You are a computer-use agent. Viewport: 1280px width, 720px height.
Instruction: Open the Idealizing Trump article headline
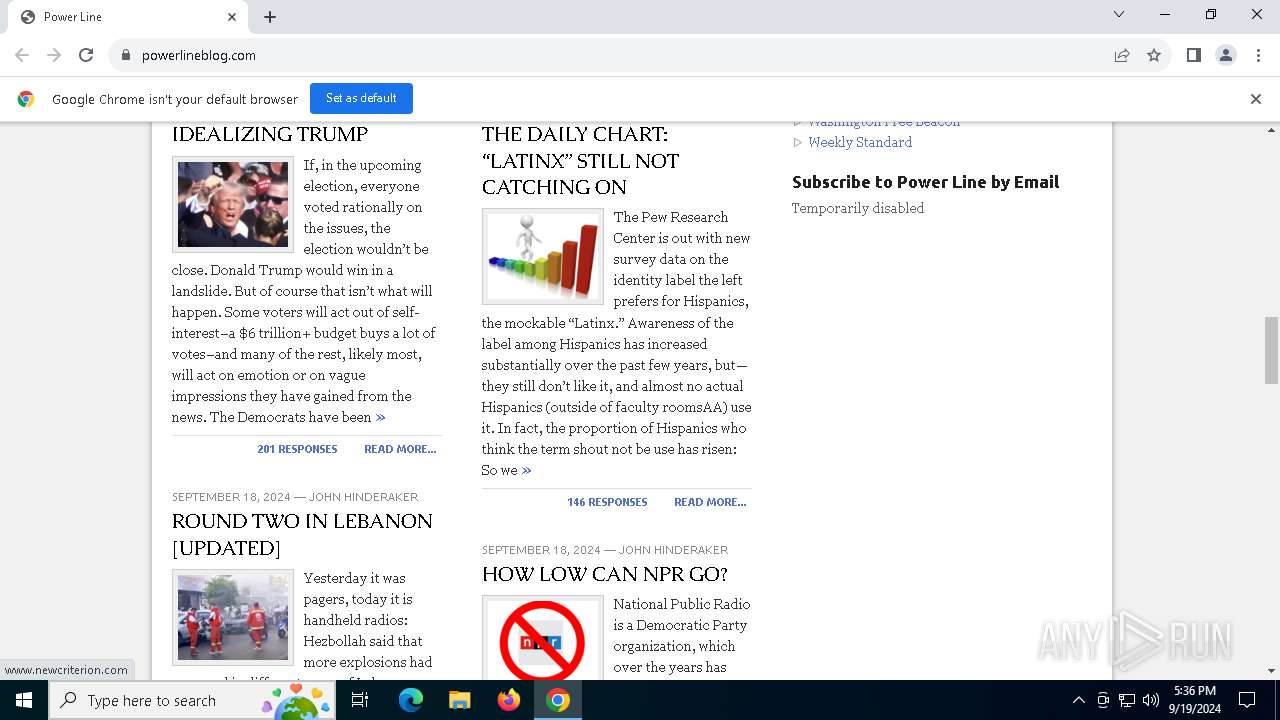pos(270,134)
